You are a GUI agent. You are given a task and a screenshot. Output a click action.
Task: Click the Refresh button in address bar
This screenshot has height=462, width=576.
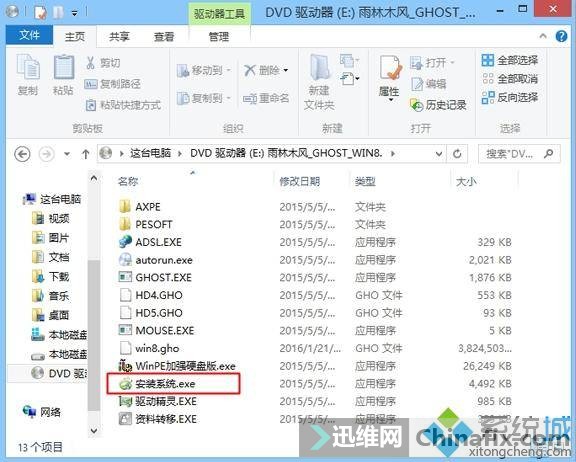coord(457,154)
